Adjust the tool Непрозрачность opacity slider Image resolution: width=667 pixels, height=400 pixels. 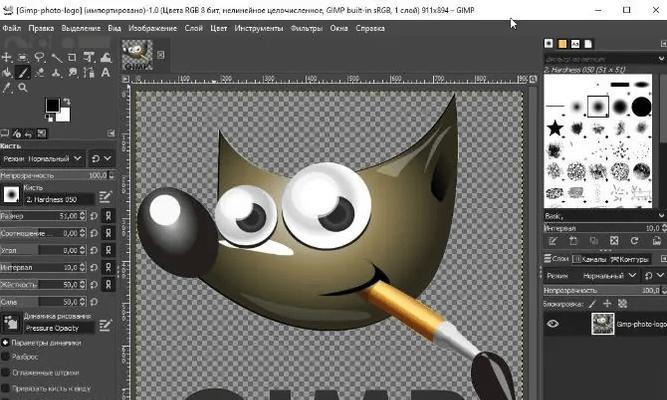coord(57,175)
